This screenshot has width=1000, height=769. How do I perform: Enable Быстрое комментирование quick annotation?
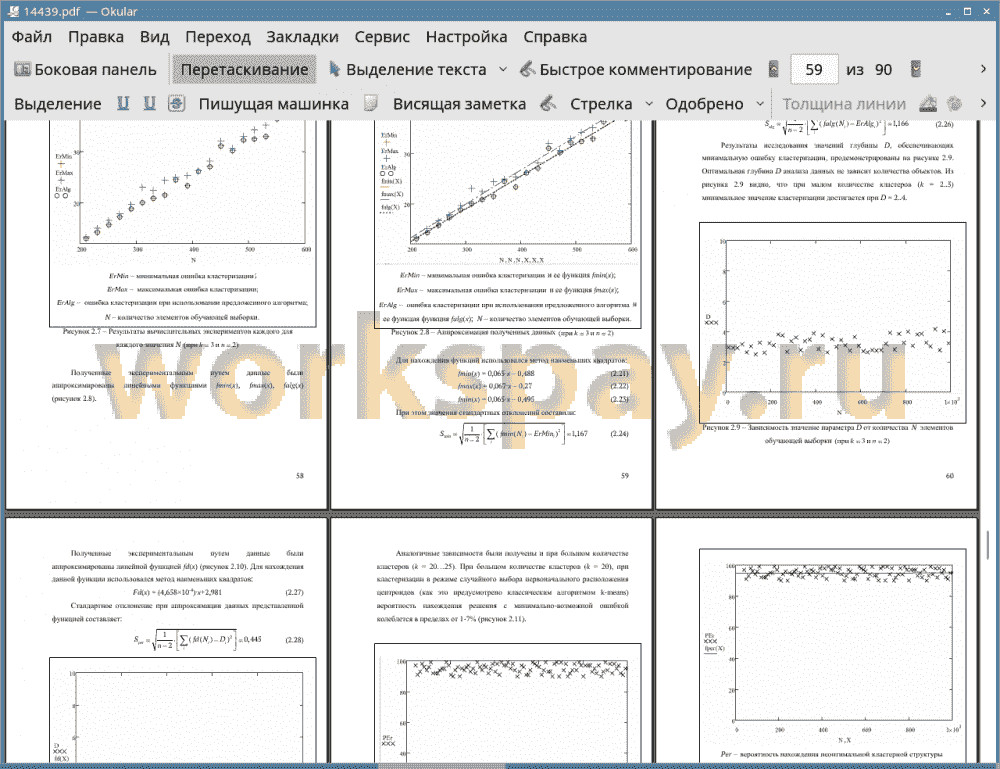(636, 70)
